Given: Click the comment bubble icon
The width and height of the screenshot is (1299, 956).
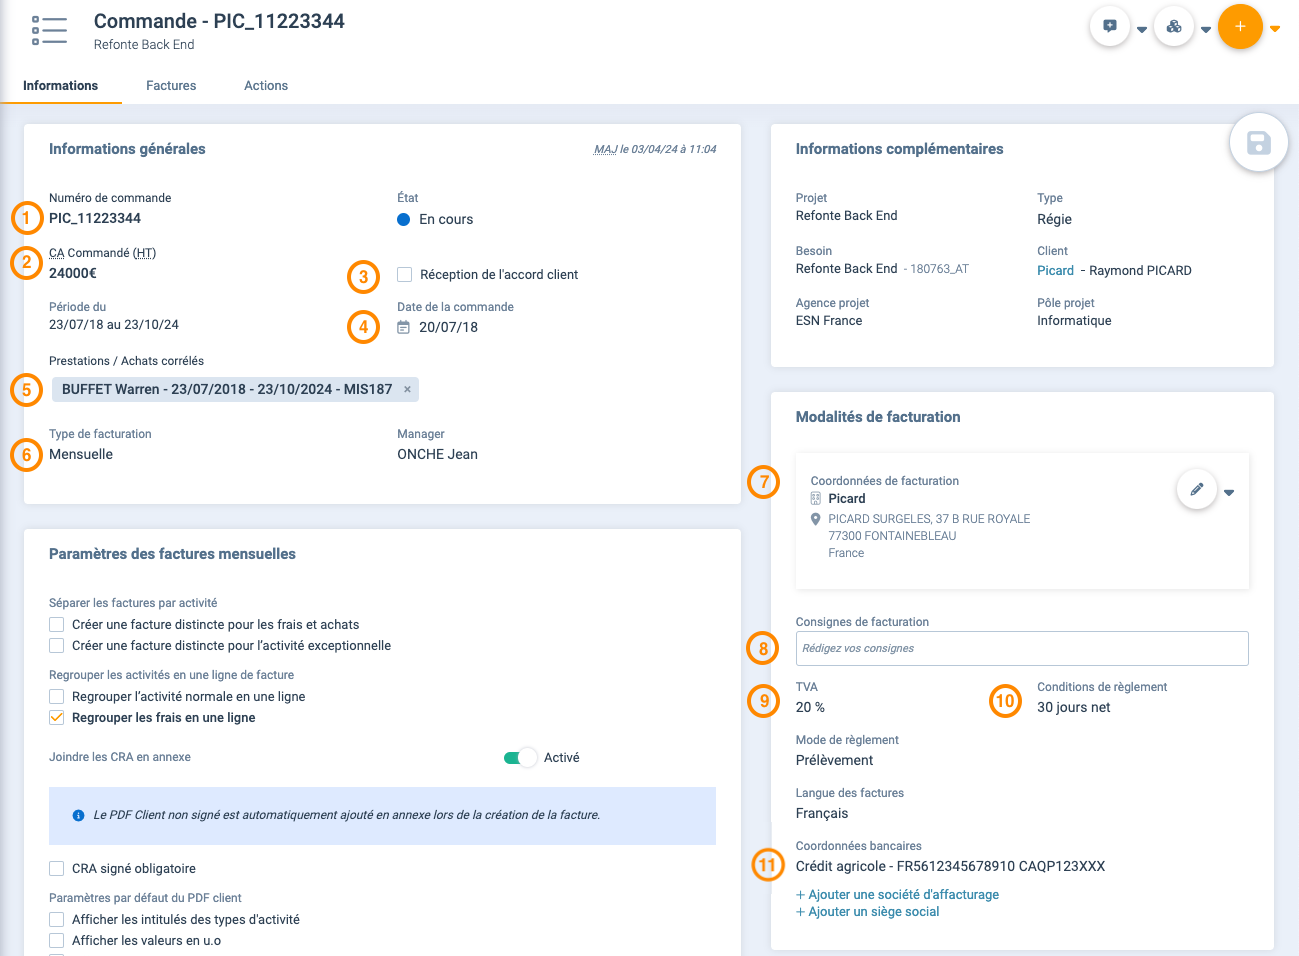Looking at the screenshot, I should 1110,27.
